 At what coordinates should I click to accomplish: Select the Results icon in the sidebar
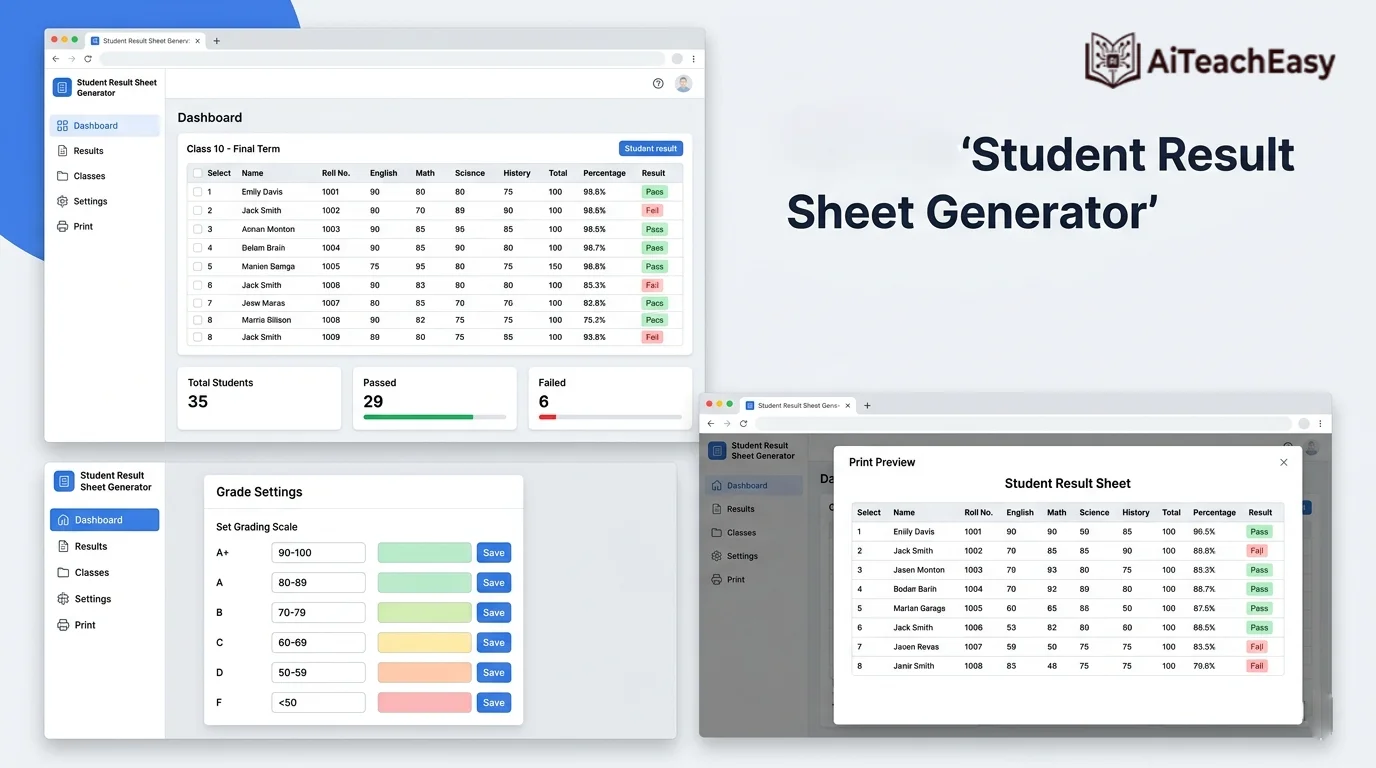coord(62,150)
